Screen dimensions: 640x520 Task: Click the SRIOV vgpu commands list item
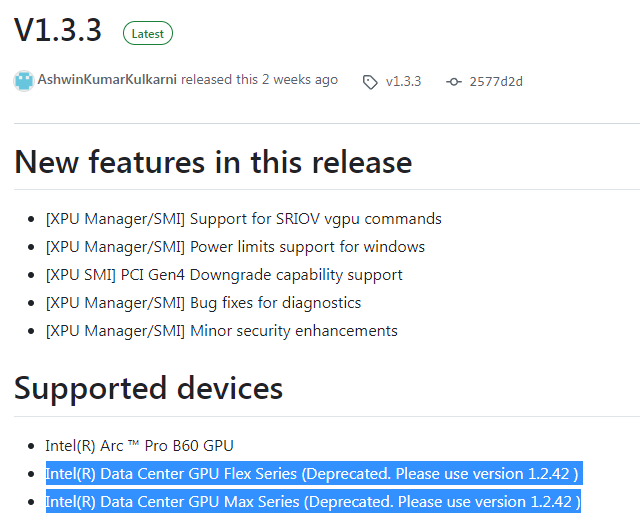[243, 218]
